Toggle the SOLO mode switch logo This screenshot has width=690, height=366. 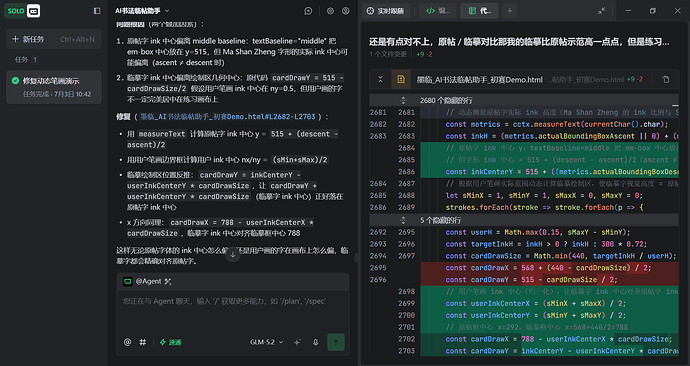pos(22,11)
